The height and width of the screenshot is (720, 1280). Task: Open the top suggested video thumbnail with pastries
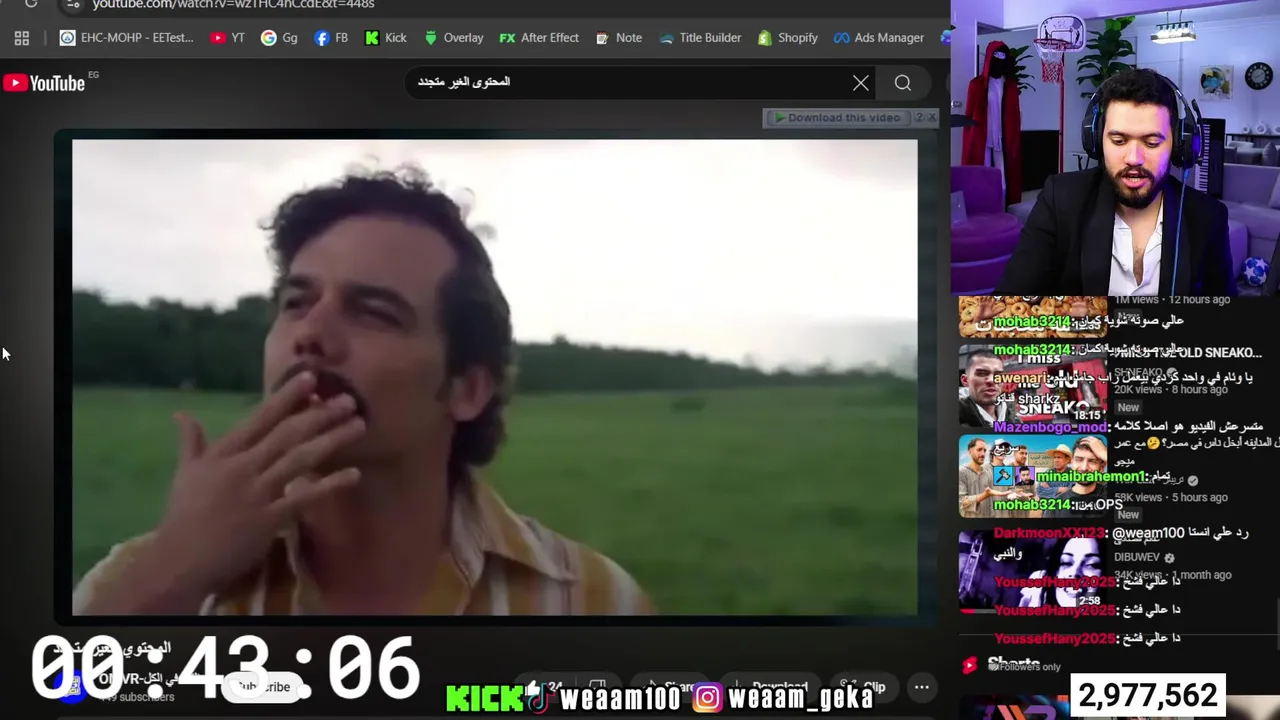[1033, 317]
